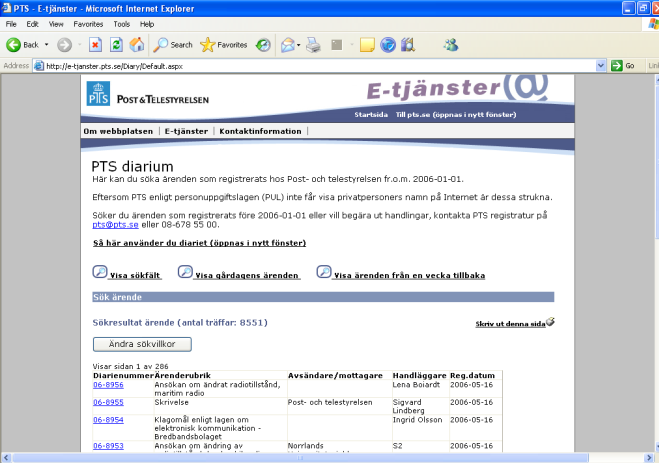The width and height of the screenshot is (659, 463).
Task: Open case number 06-8955
Action: 108,402
